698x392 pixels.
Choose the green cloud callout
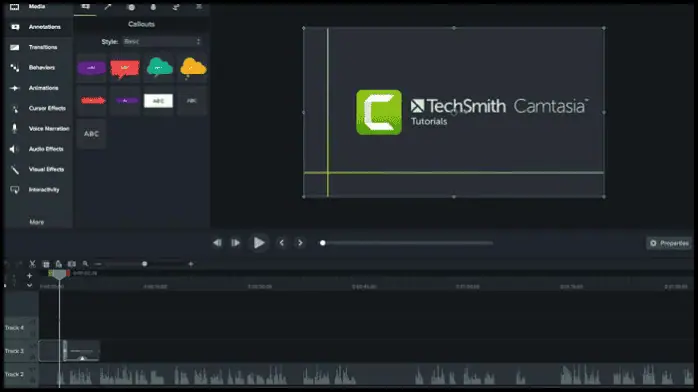point(159,68)
